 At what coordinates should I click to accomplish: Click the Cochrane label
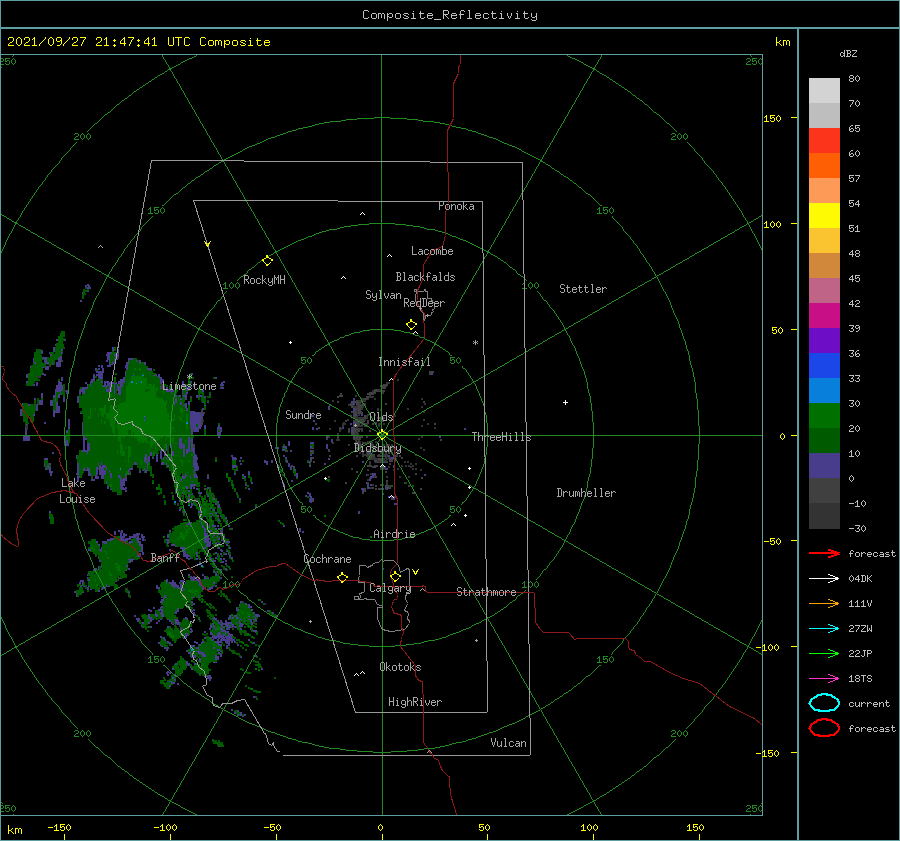point(327,559)
